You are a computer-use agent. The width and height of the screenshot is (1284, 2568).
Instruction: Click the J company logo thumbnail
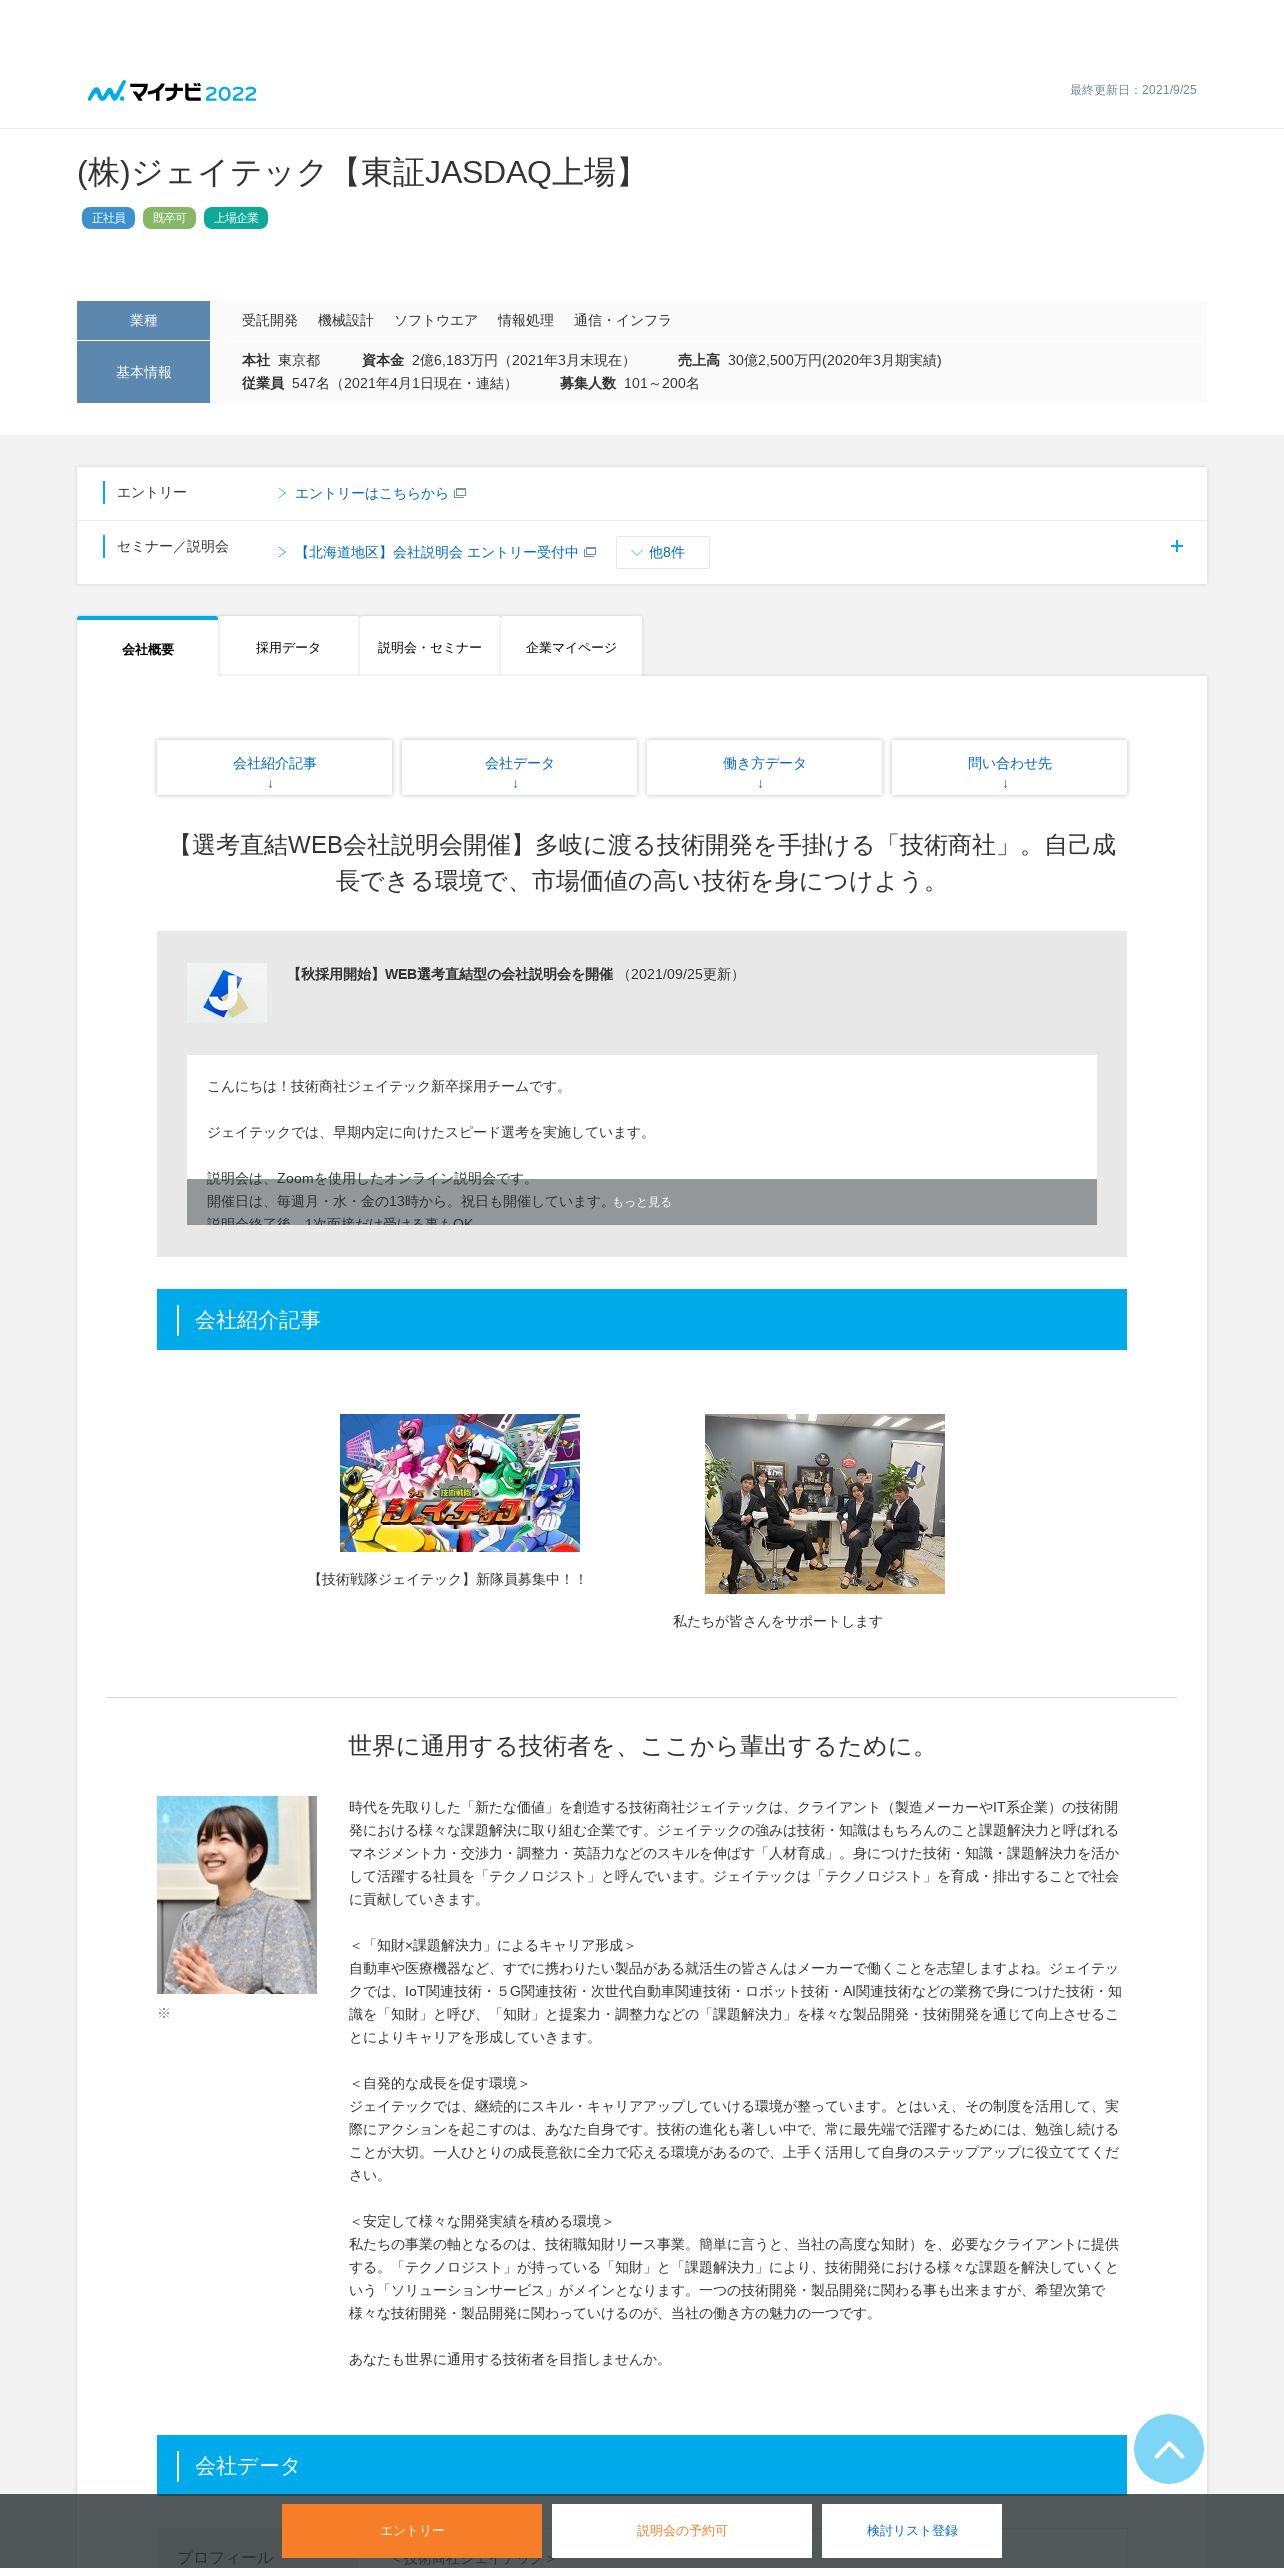(227, 992)
